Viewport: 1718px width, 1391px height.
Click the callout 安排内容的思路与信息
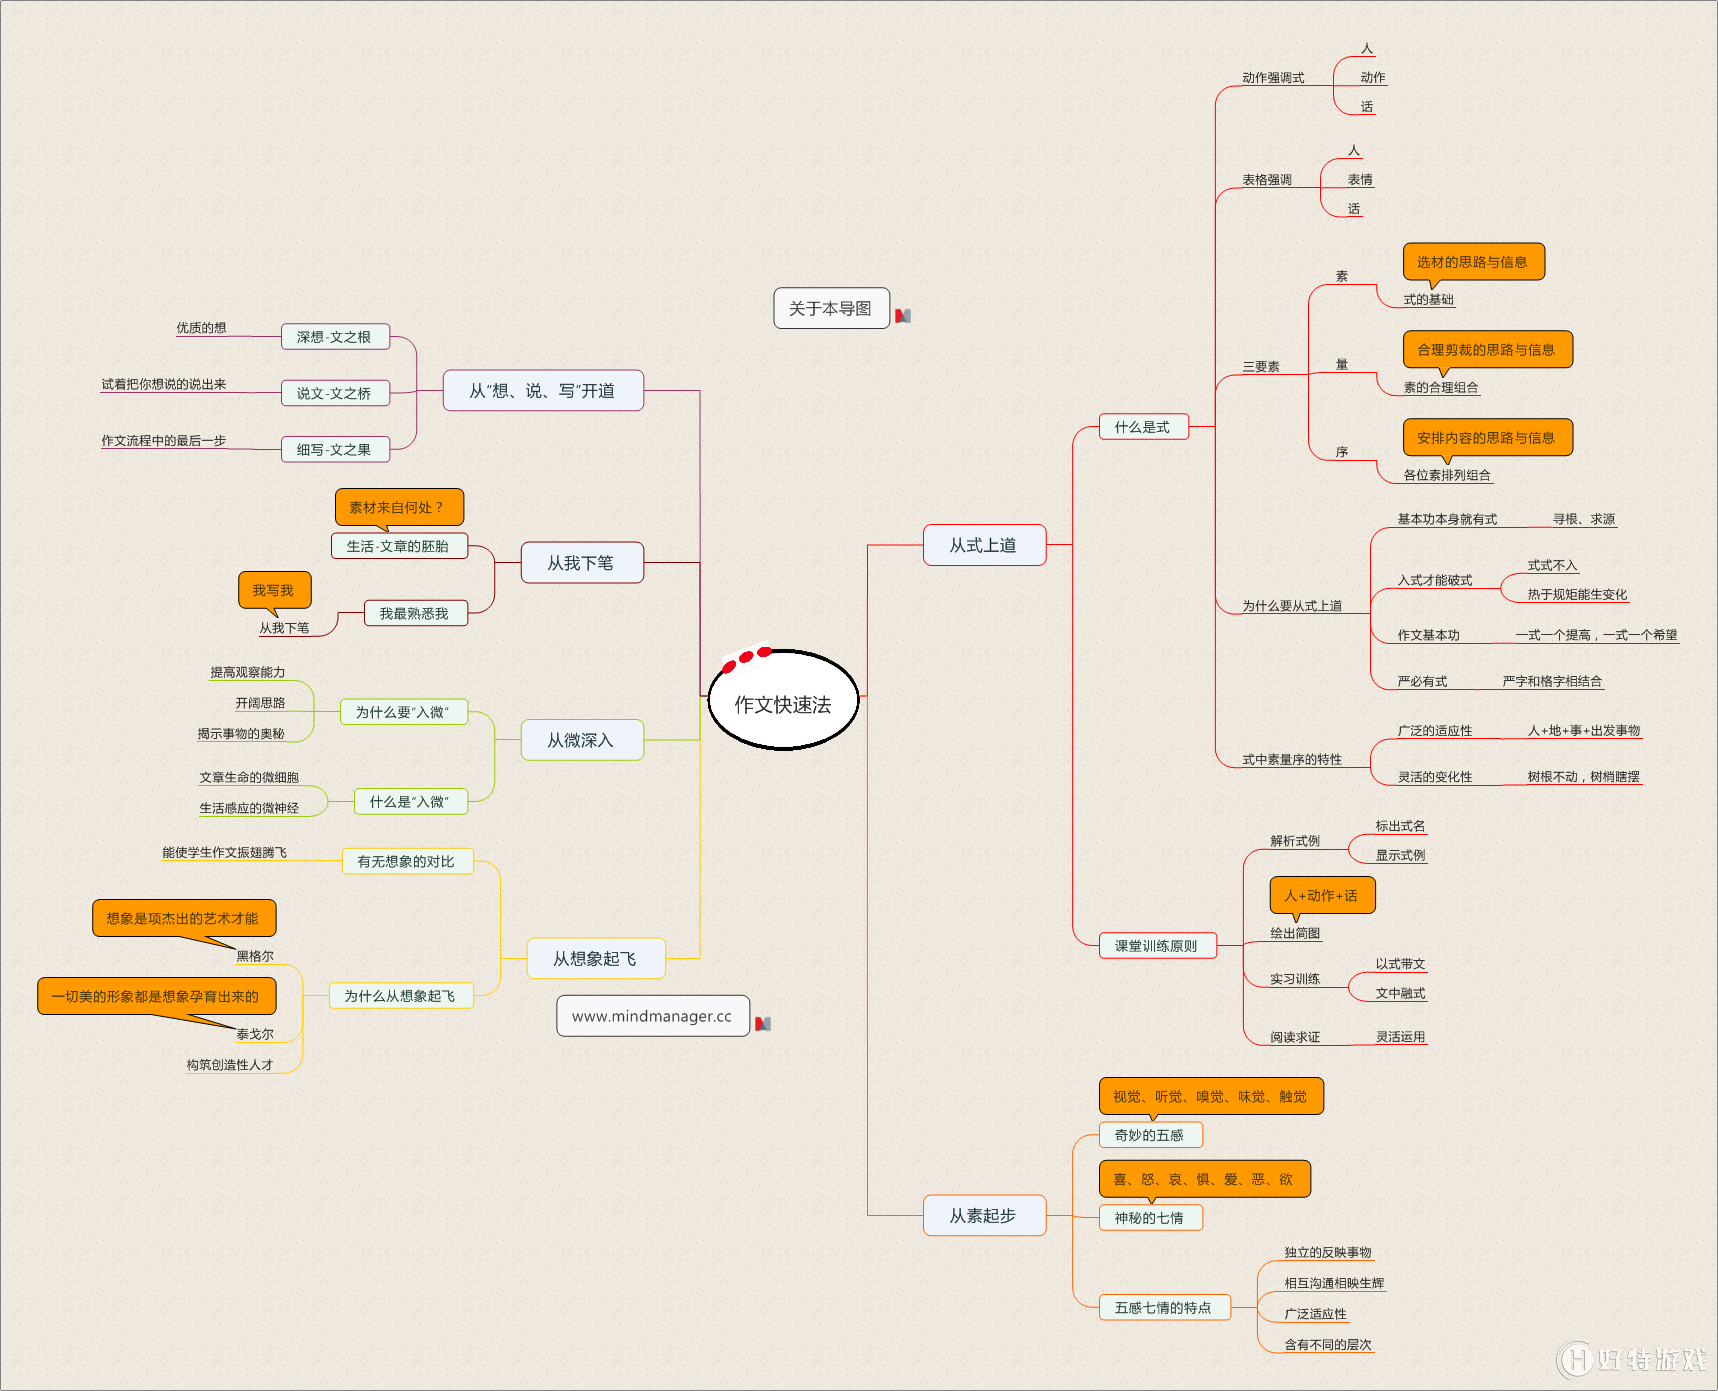click(1488, 438)
